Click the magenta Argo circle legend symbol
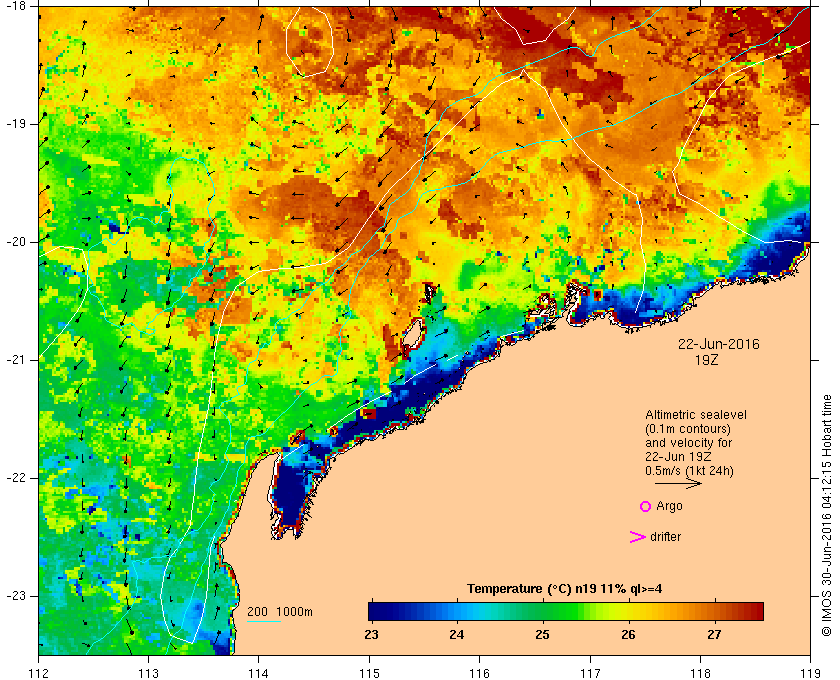The height and width of the screenshot is (680, 840). click(646, 506)
